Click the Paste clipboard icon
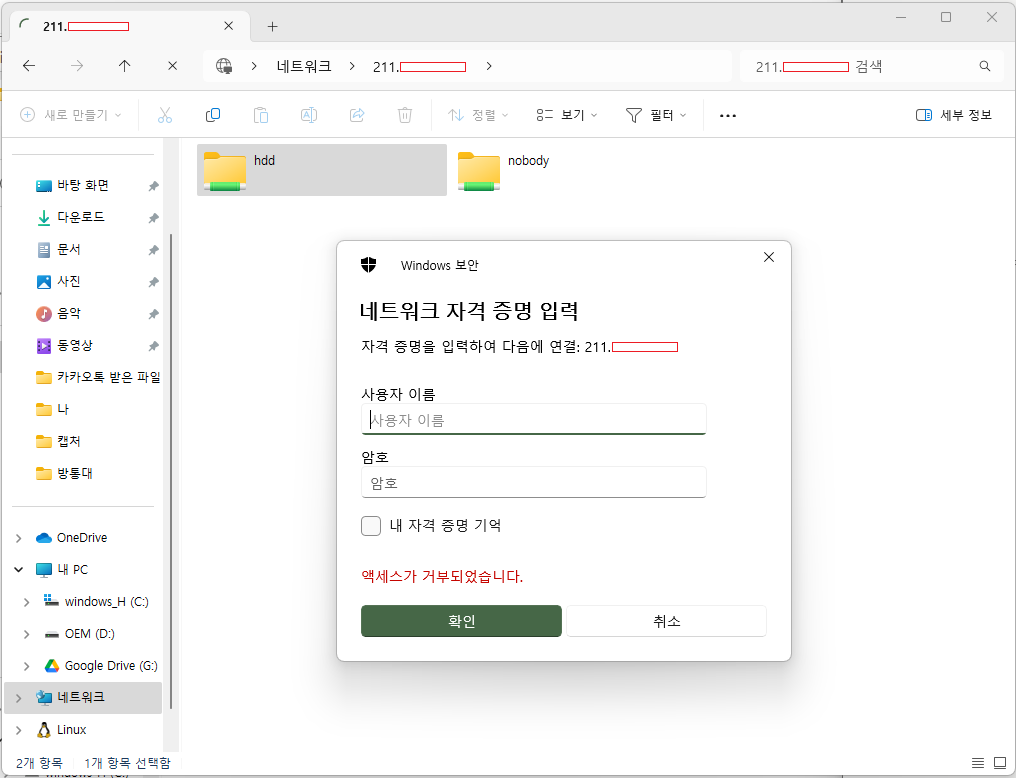The height and width of the screenshot is (778, 1016). (260, 115)
